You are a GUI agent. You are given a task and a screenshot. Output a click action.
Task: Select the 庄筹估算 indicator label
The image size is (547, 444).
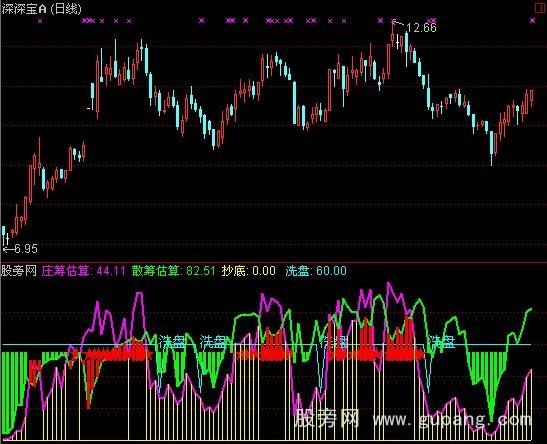tap(66, 271)
